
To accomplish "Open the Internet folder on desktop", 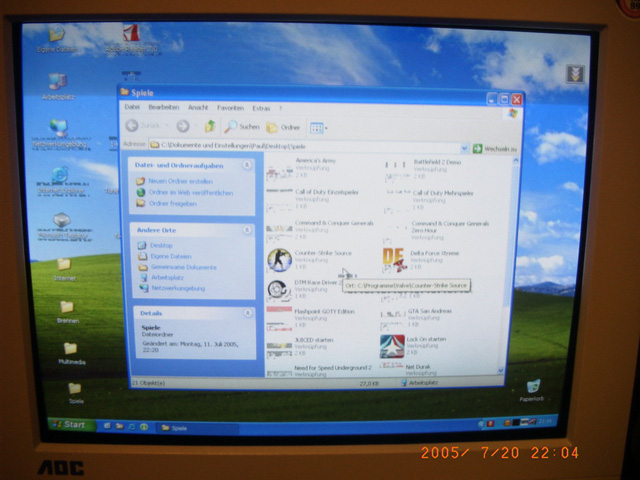I will point(64,270).
